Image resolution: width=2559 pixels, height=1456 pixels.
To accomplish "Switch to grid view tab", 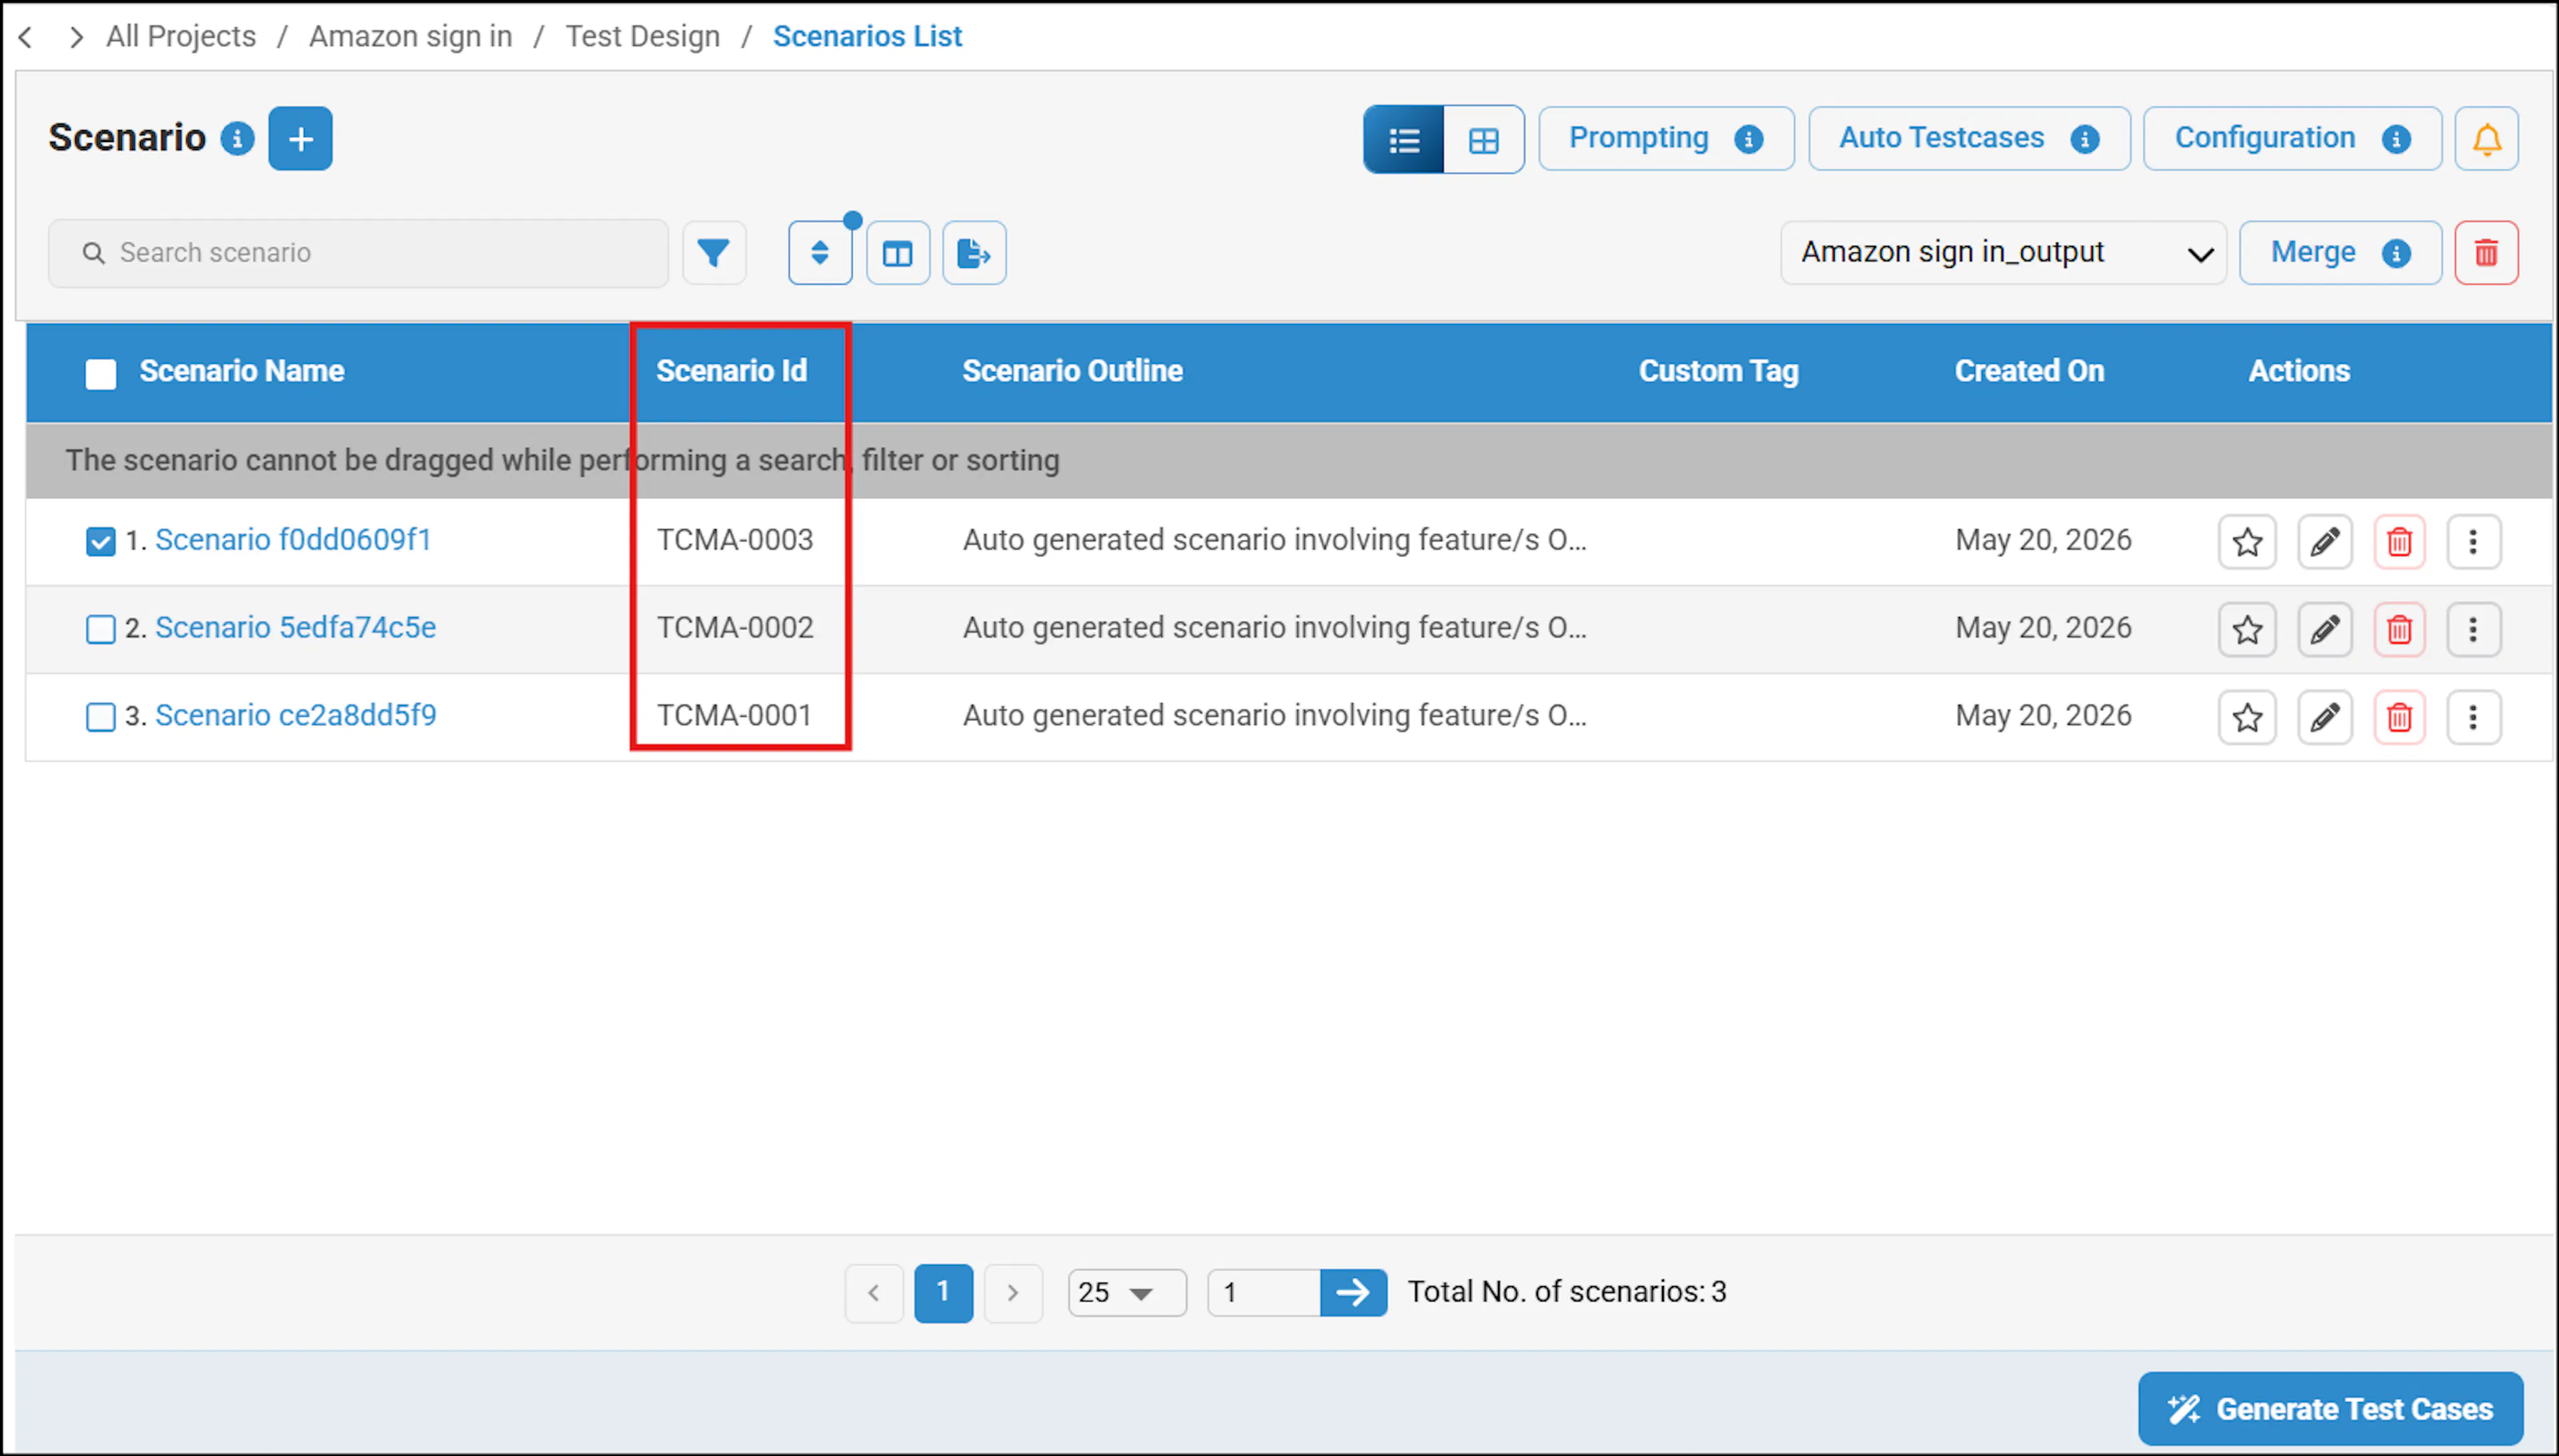I will point(1484,140).
